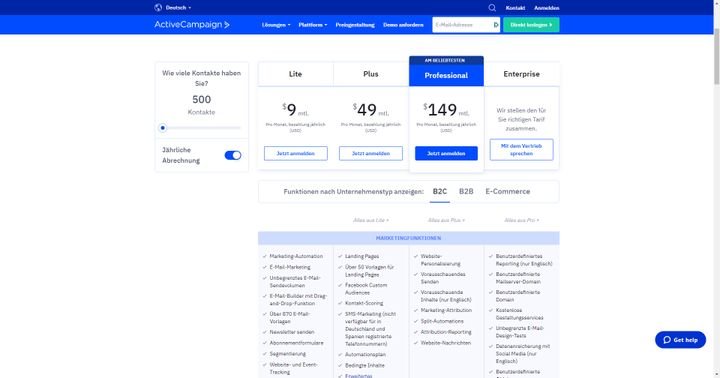The height and width of the screenshot is (378, 720).
Task: Click the 'Segmentierung' feature text
Action: click(287, 354)
